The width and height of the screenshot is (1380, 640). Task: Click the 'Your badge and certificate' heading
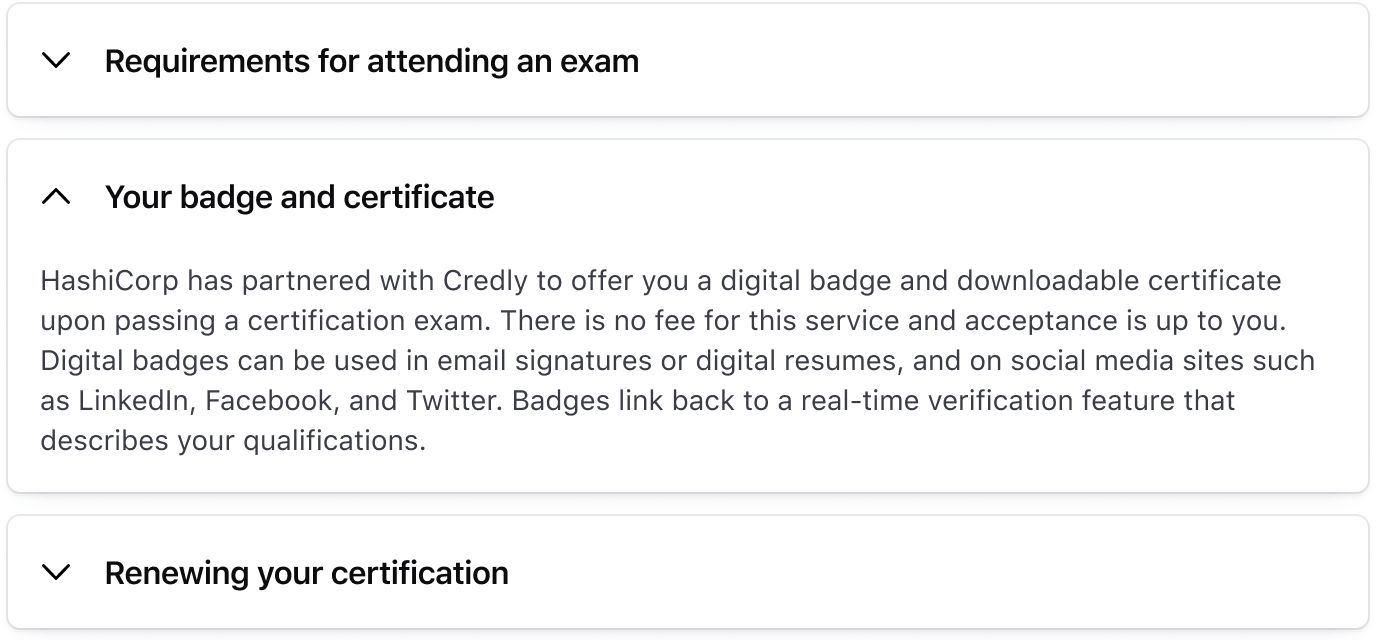[299, 197]
